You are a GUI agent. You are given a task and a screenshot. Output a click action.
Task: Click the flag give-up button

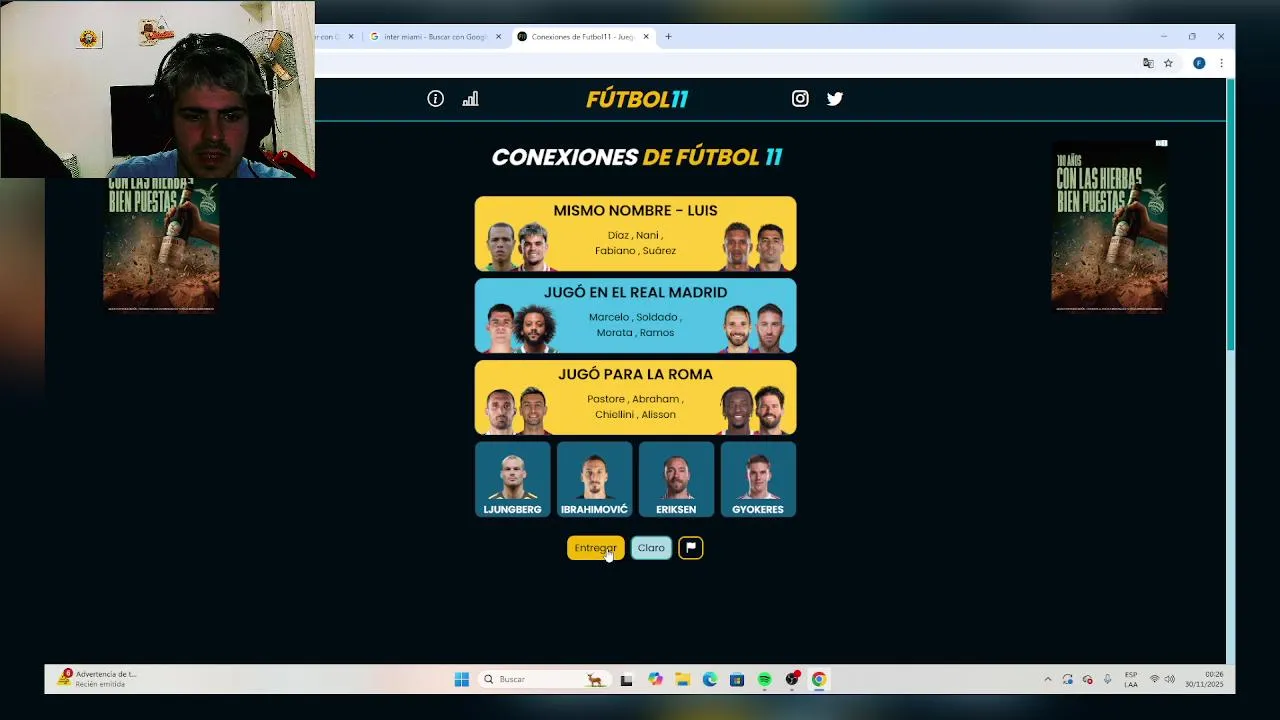pos(691,547)
